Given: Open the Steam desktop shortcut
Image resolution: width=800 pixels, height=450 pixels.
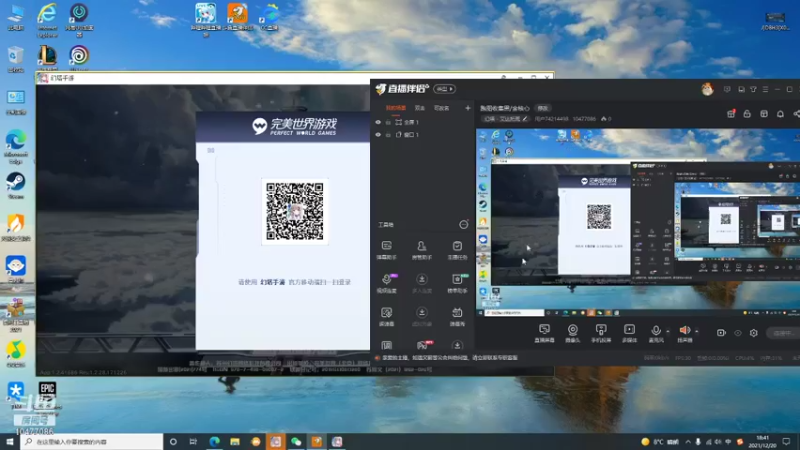Looking at the screenshot, I should click(x=16, y=185).
